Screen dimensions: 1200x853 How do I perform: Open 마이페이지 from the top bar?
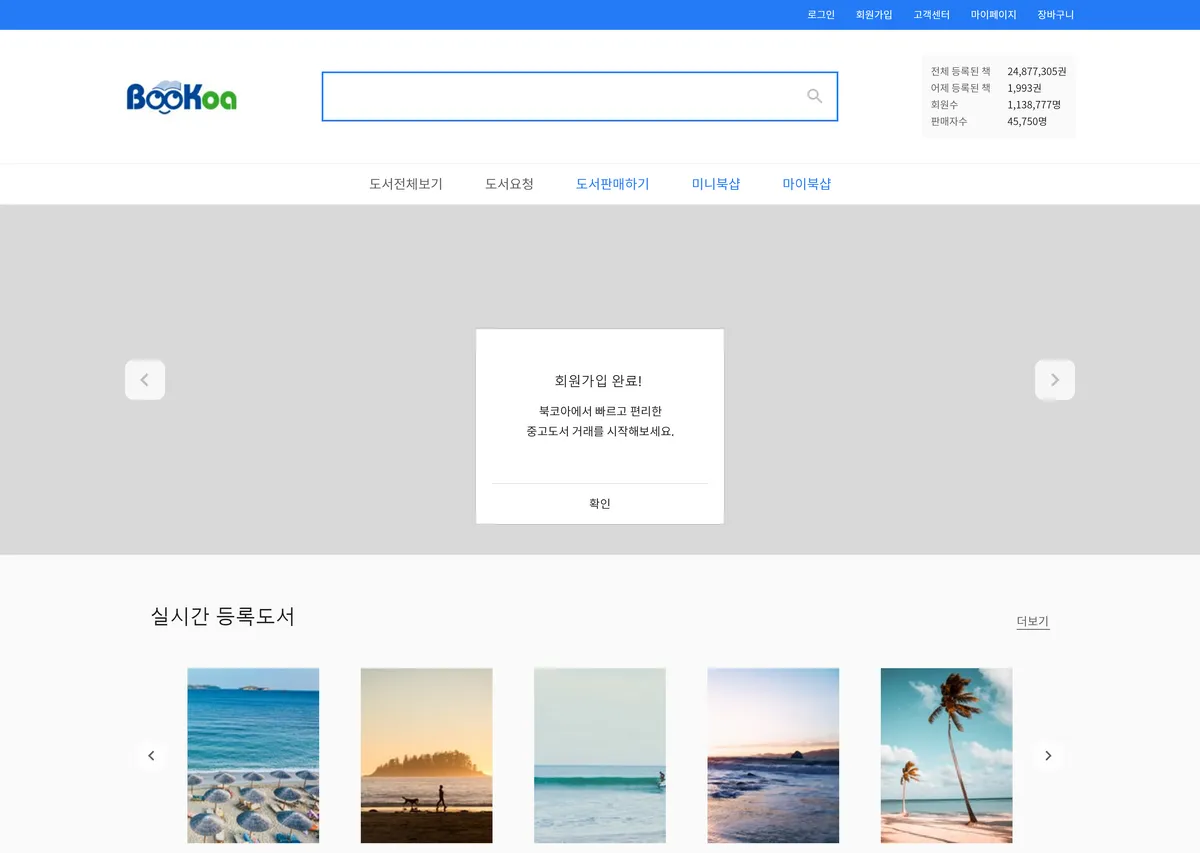pos(993,14)
